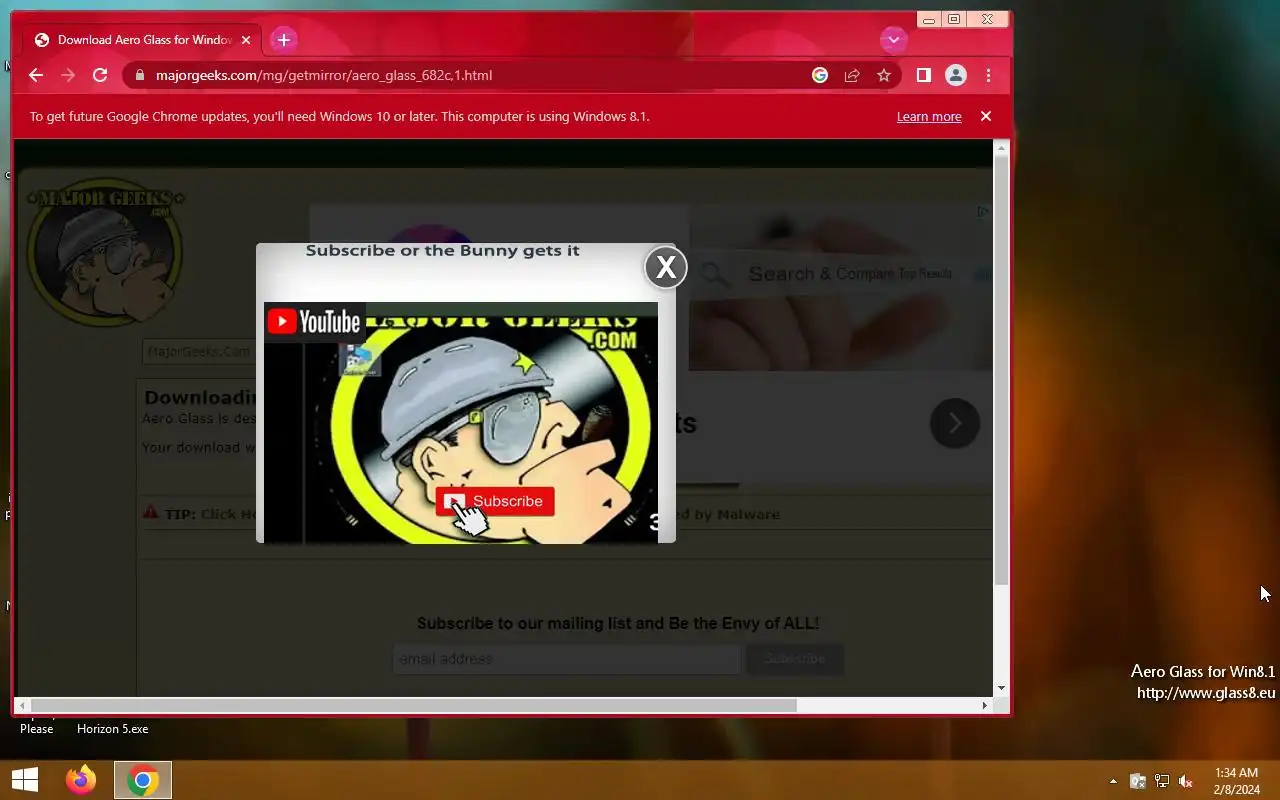Toggle the Chrome side panel

[924, 75]
